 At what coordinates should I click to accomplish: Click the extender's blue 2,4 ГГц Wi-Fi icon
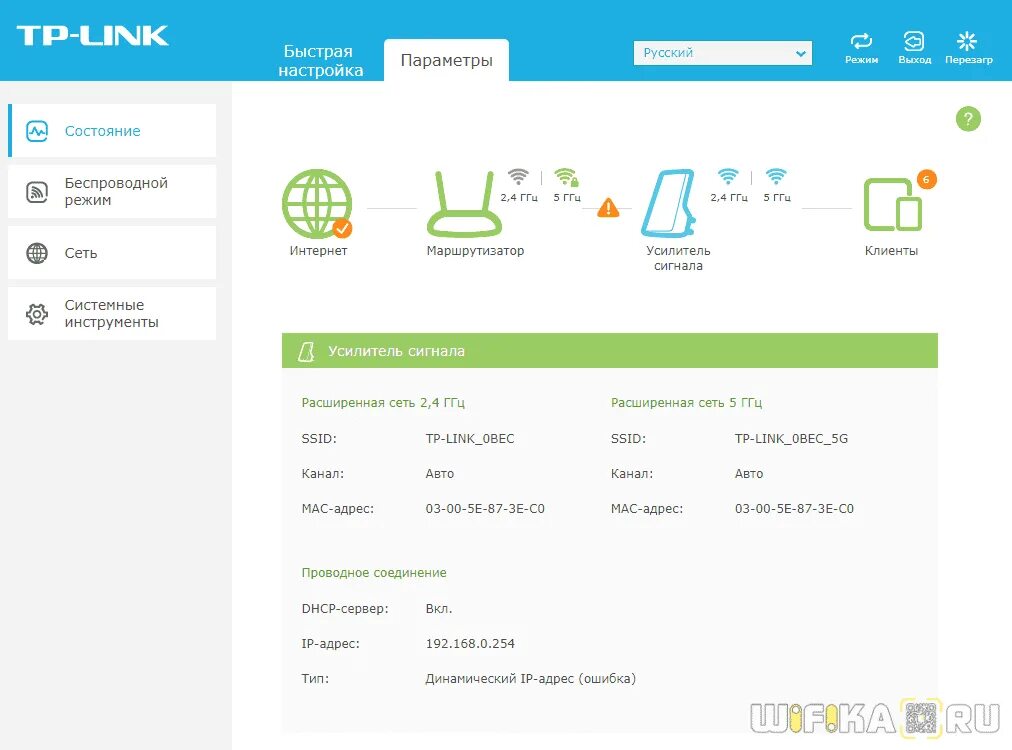coord(728,176)
